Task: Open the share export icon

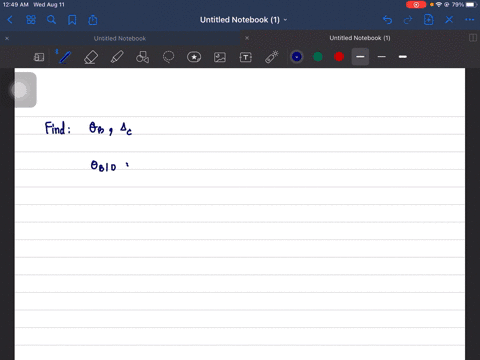Action: click(93, 20)
